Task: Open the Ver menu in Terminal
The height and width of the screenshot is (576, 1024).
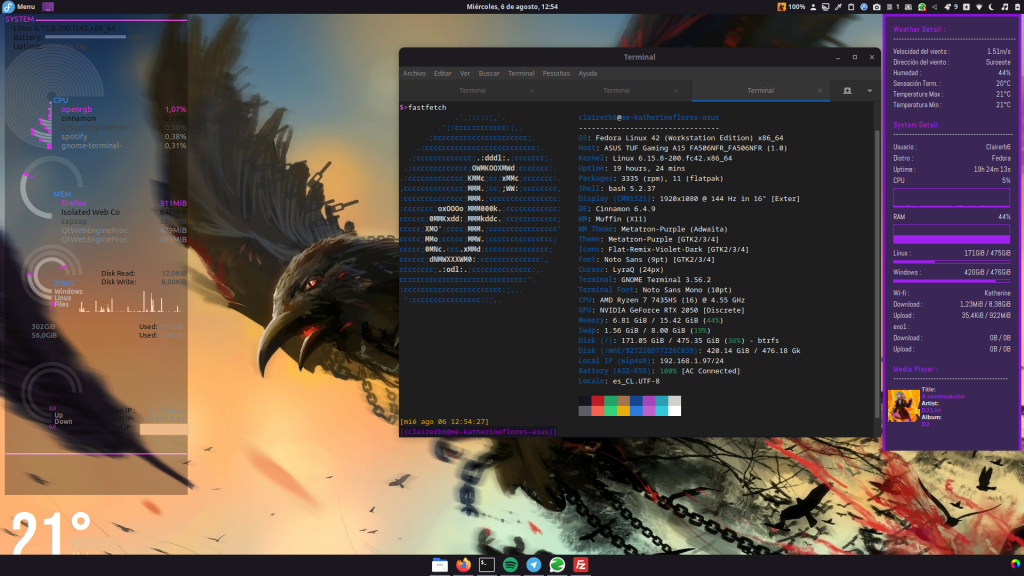Action: (x=465, y=73)
